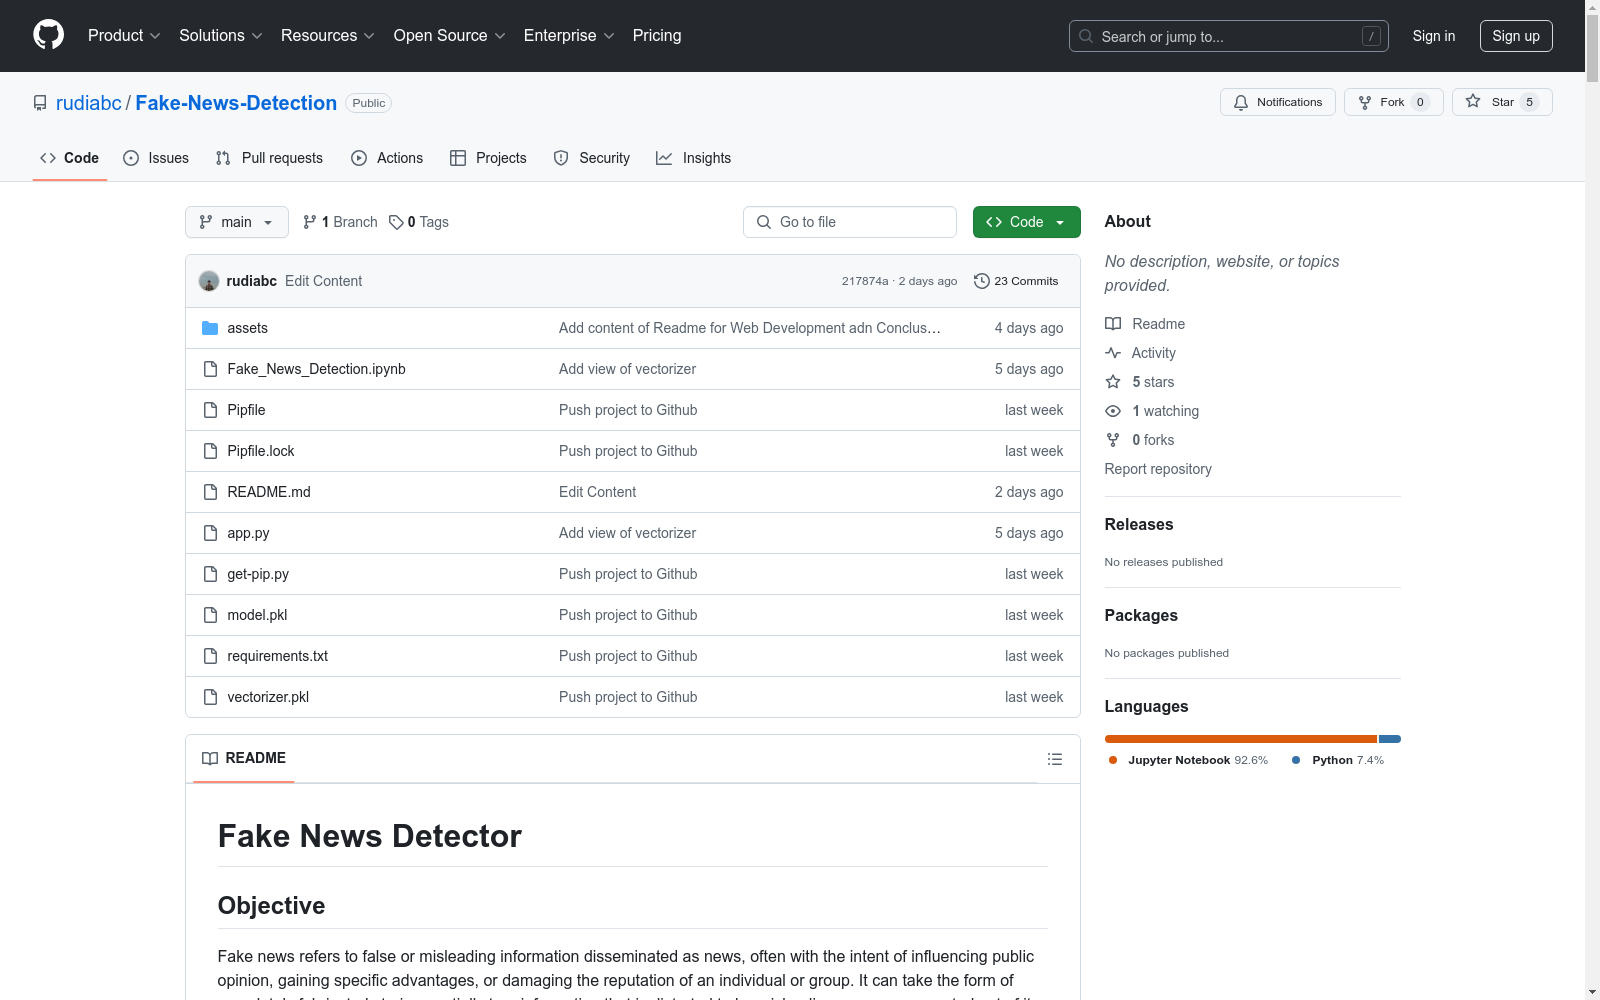Click the history clock icon by Commits
The width and height of the screenshot is (1600, 1000).
point(982,281)
